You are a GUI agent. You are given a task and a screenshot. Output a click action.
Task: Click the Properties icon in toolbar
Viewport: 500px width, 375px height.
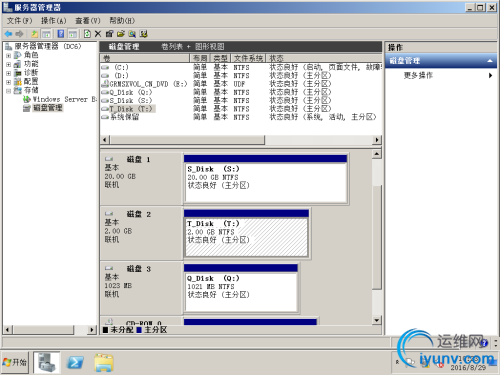point(109,34)
